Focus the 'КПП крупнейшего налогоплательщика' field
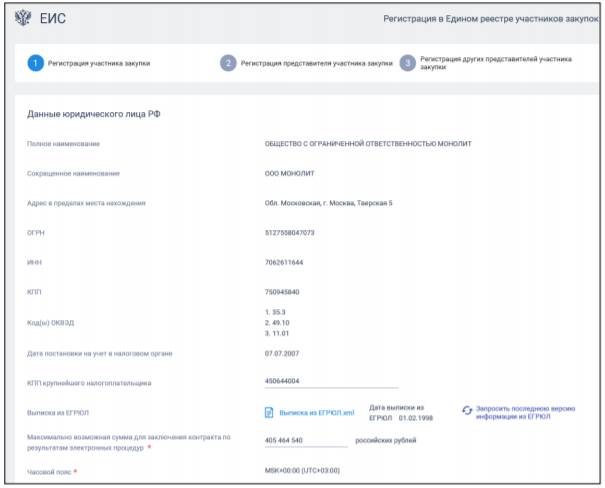The width and height of the screenshot is (605, 488). point(330,381)
